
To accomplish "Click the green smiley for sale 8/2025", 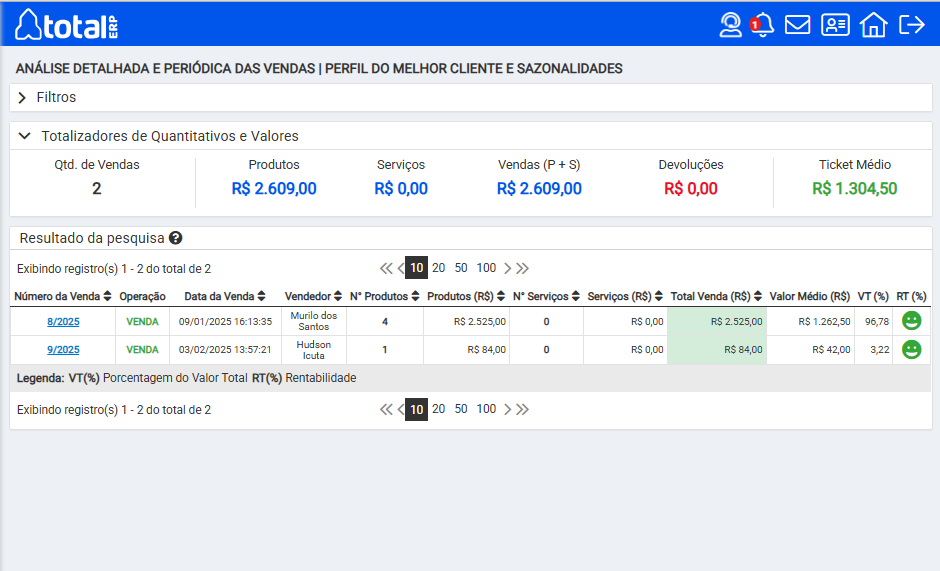I will pos(911,321).
